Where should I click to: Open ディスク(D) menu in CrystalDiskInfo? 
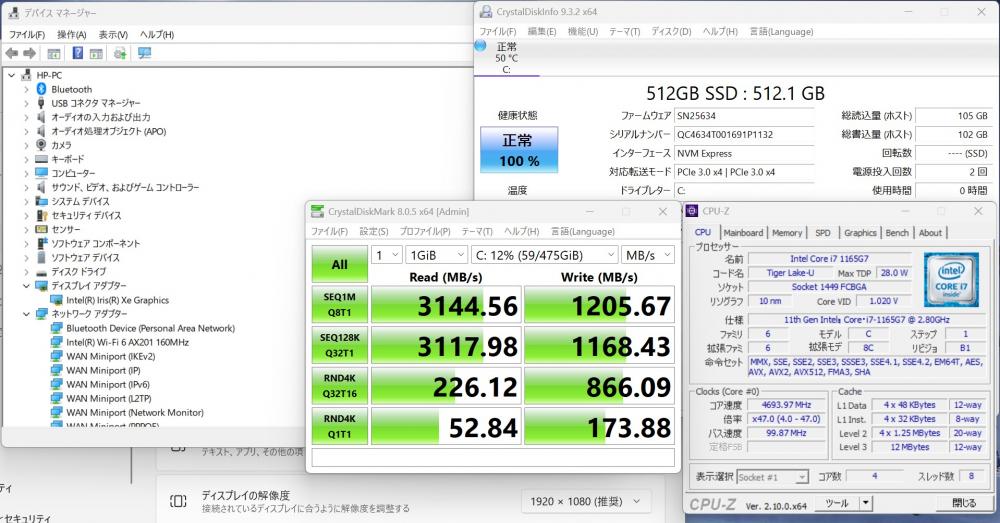click(x=671, y=31)
